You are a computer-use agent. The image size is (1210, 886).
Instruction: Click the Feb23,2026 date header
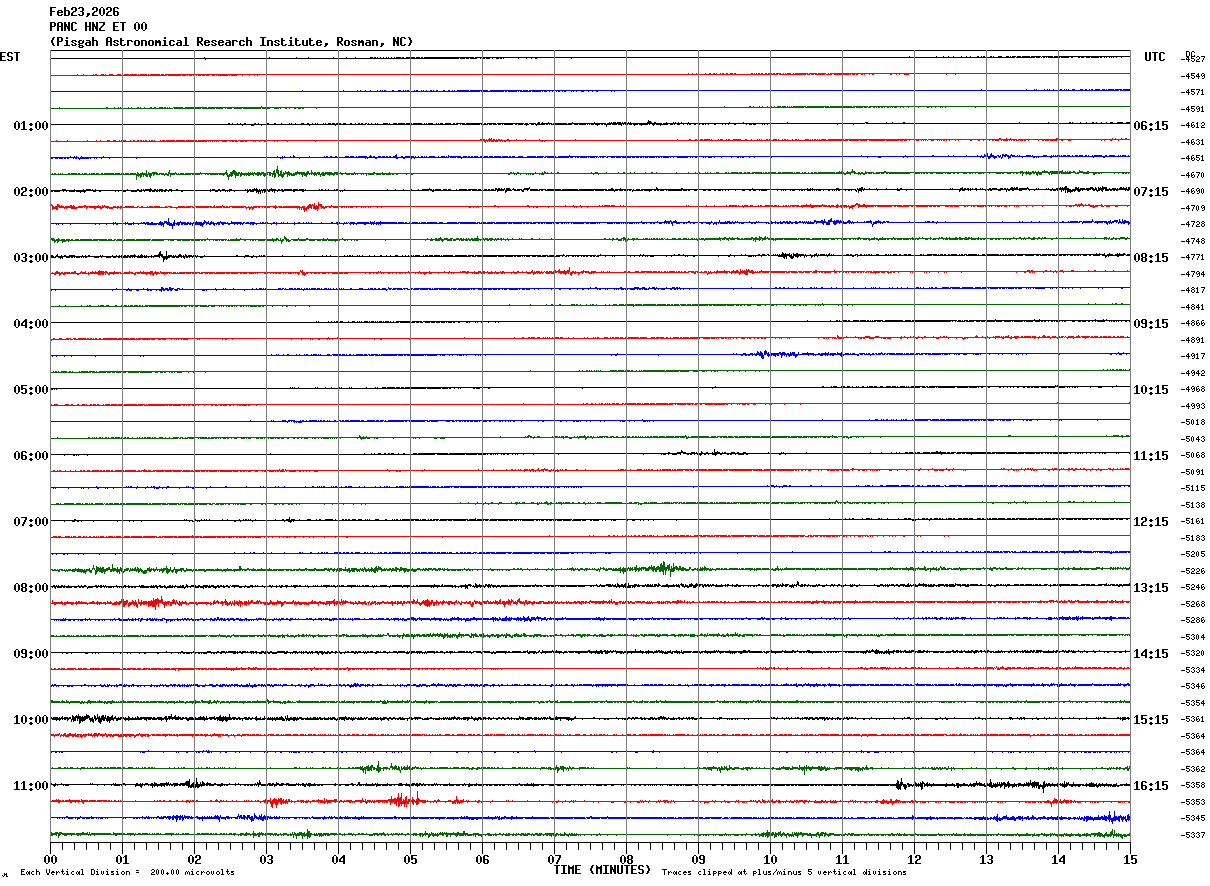tap(84, 12)
